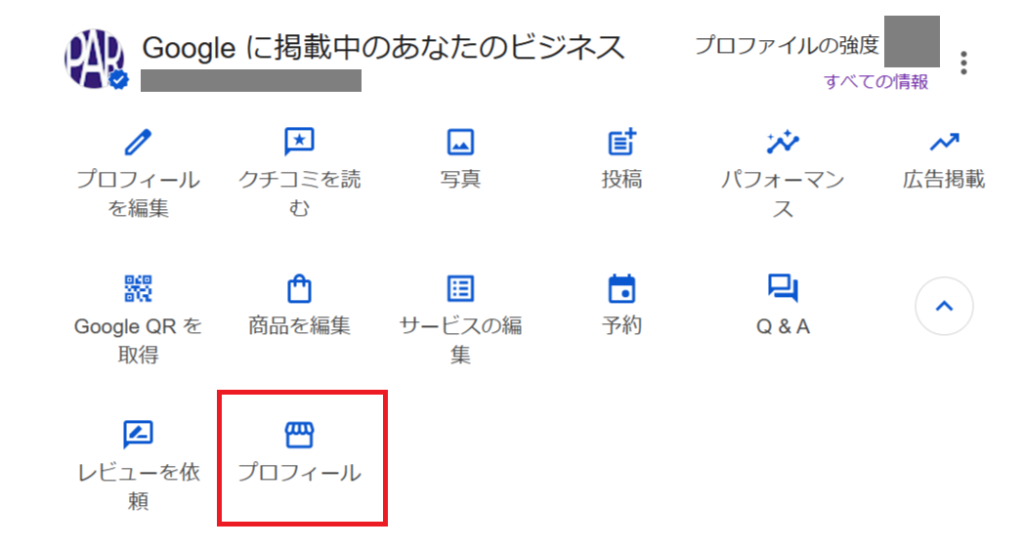The image size is (1024, 548).
Task: Click the Google に掲載中のあなたのビジネス heading
Action: coord(383,47)
